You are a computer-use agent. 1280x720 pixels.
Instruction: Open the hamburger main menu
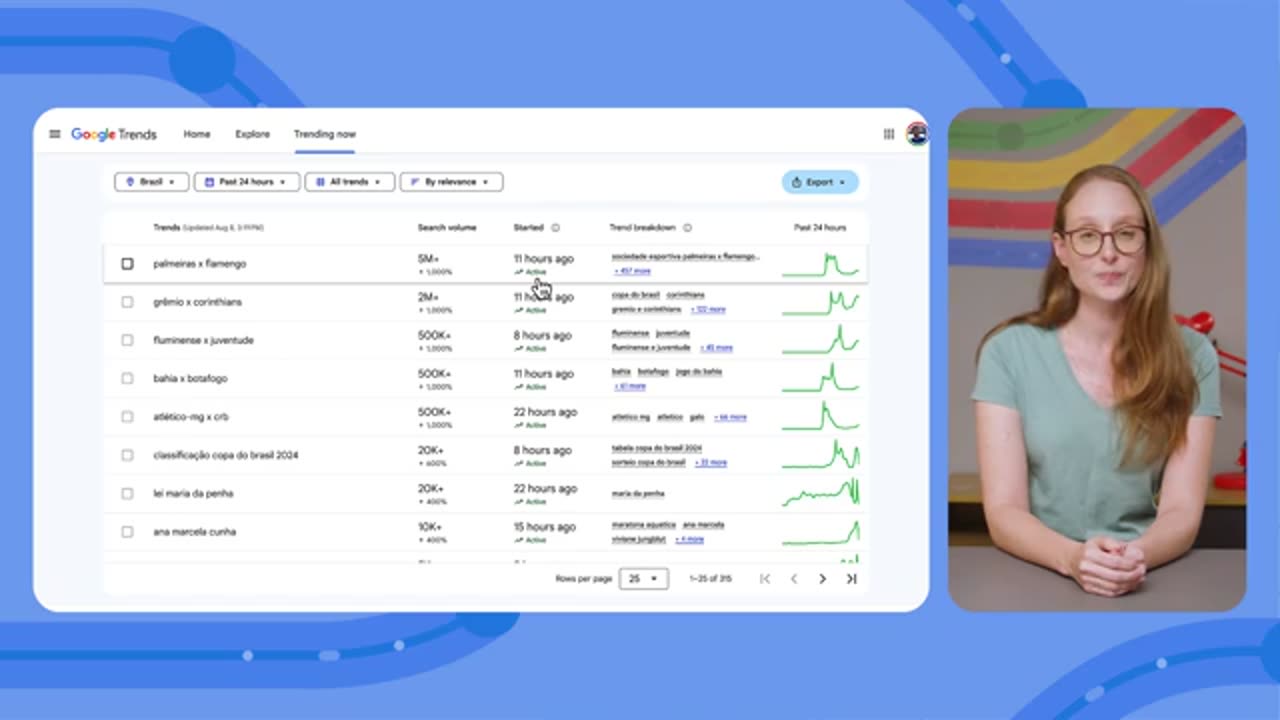pos(55,134)
